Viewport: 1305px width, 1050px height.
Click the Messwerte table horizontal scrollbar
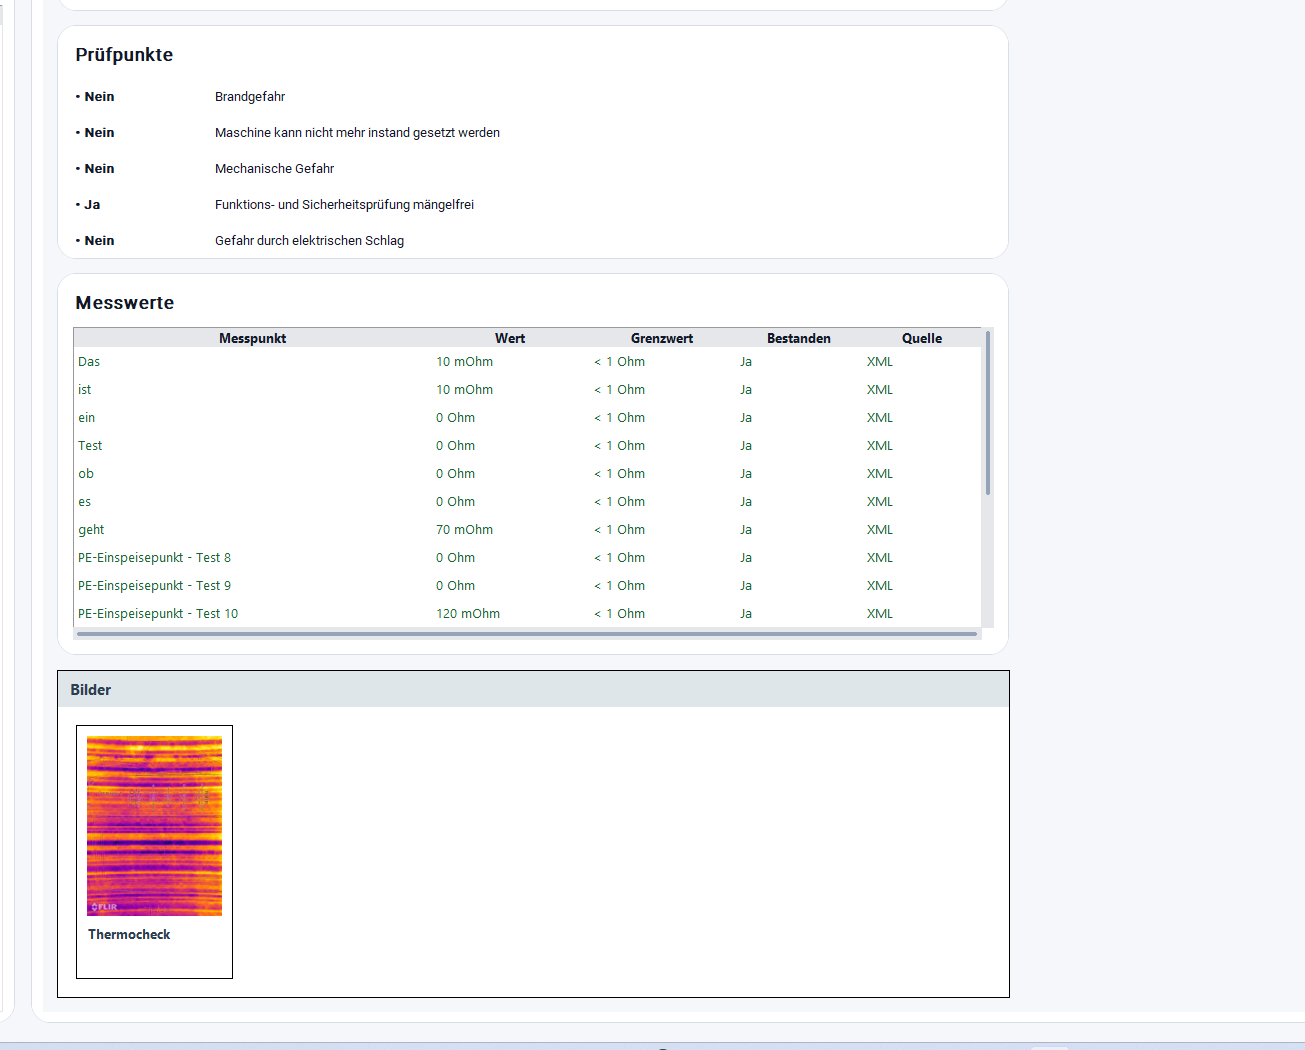click(526, 633)
